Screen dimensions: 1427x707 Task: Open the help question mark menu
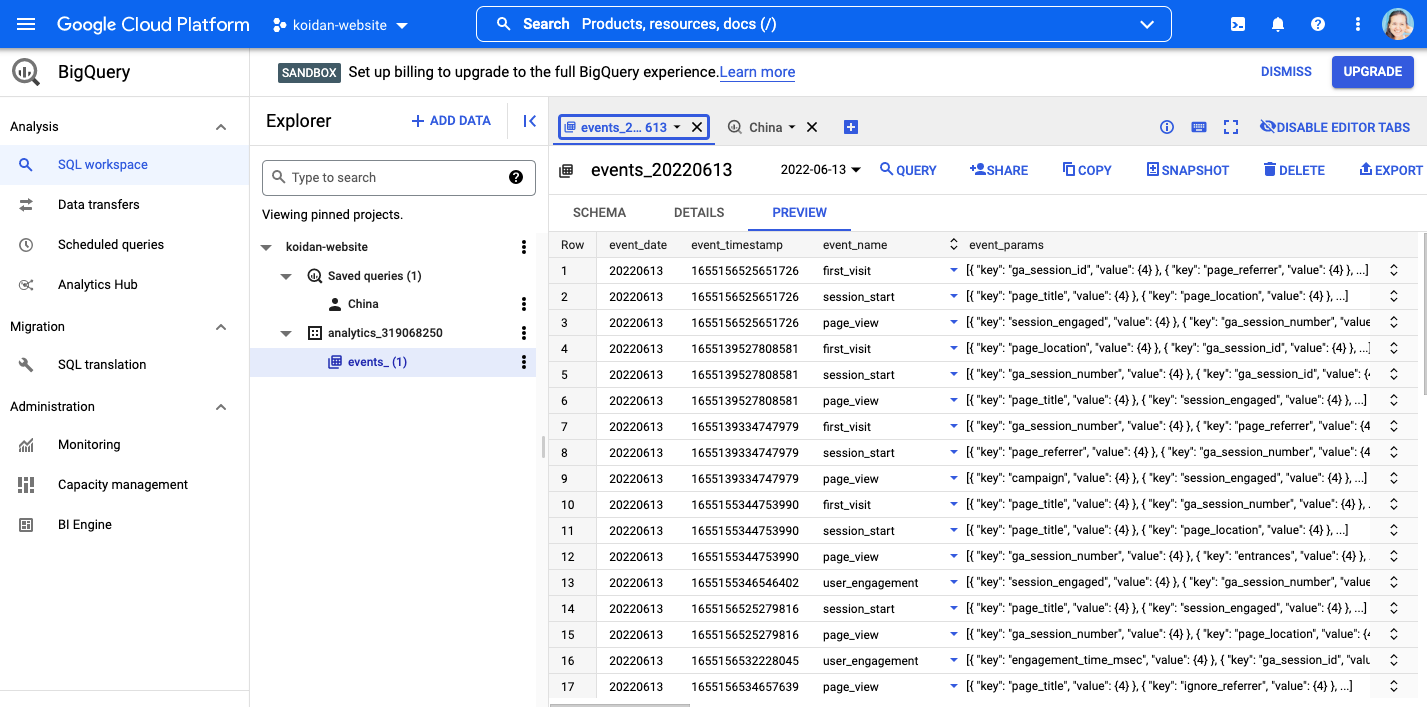coord(1318,24)
